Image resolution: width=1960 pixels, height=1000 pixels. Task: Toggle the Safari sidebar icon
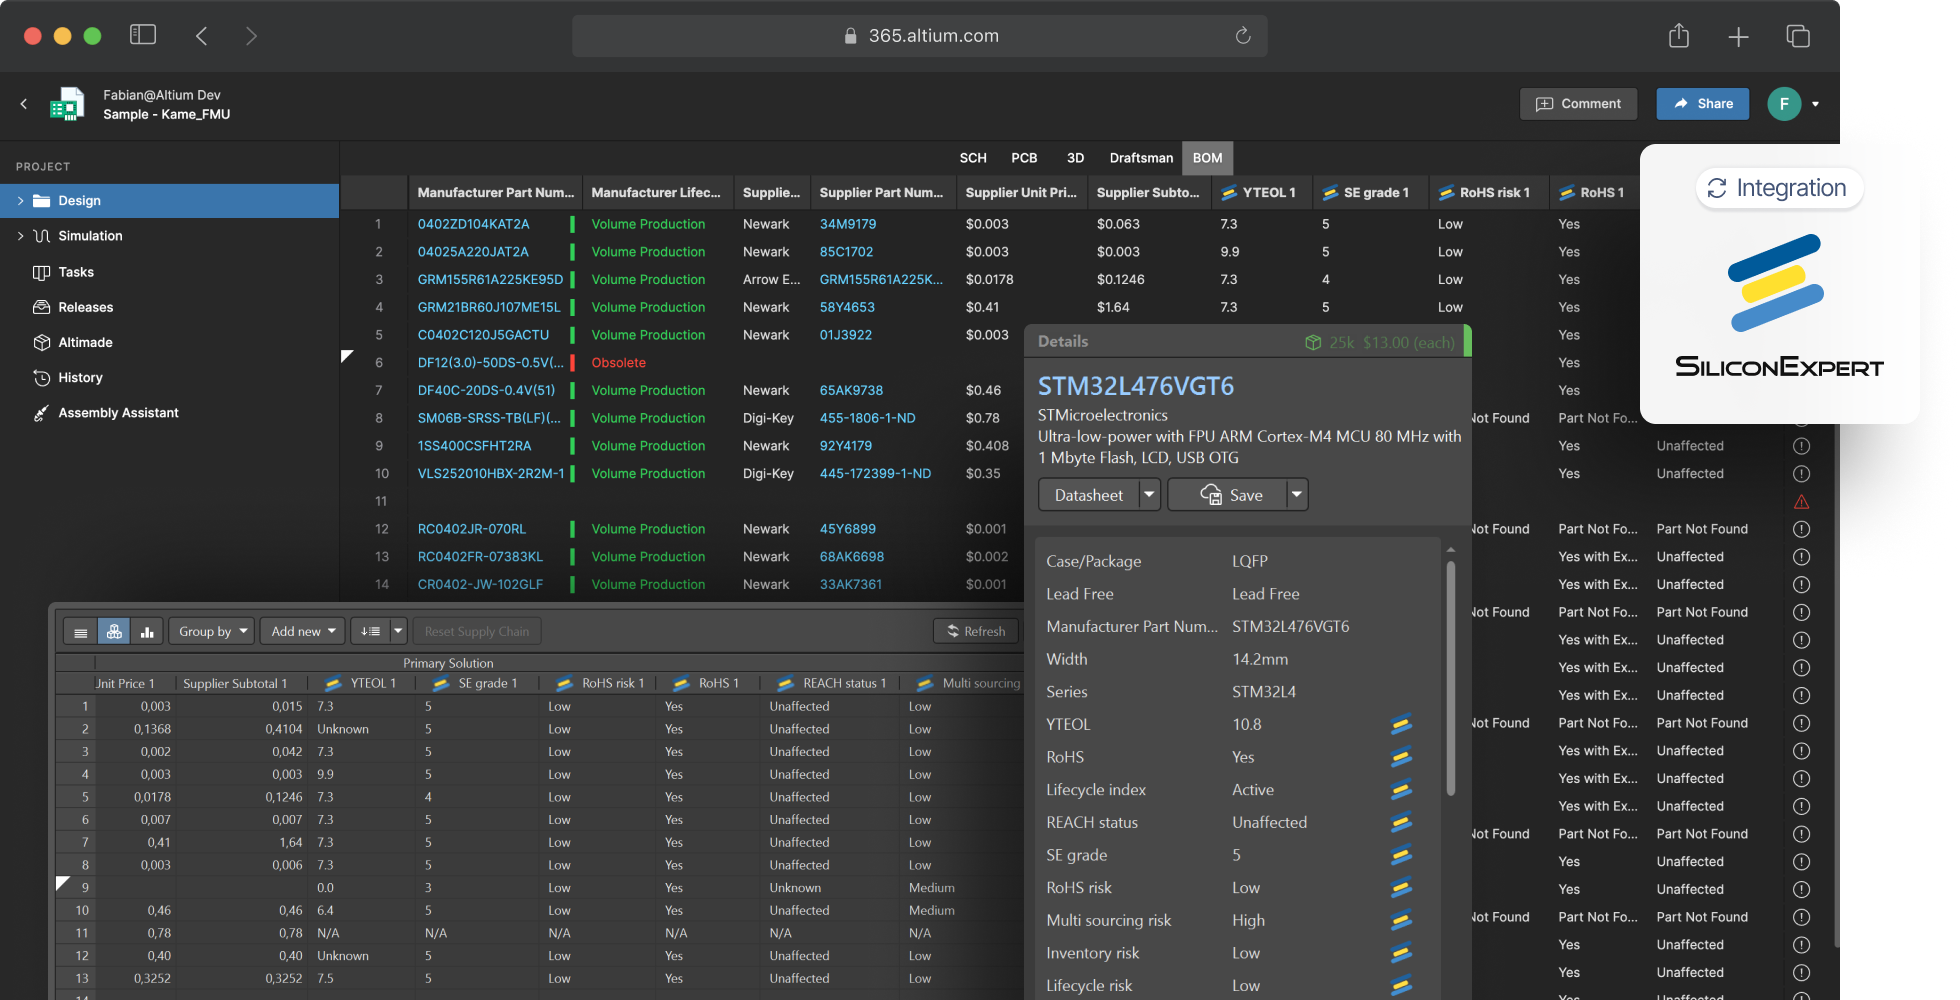pos(143,35)
